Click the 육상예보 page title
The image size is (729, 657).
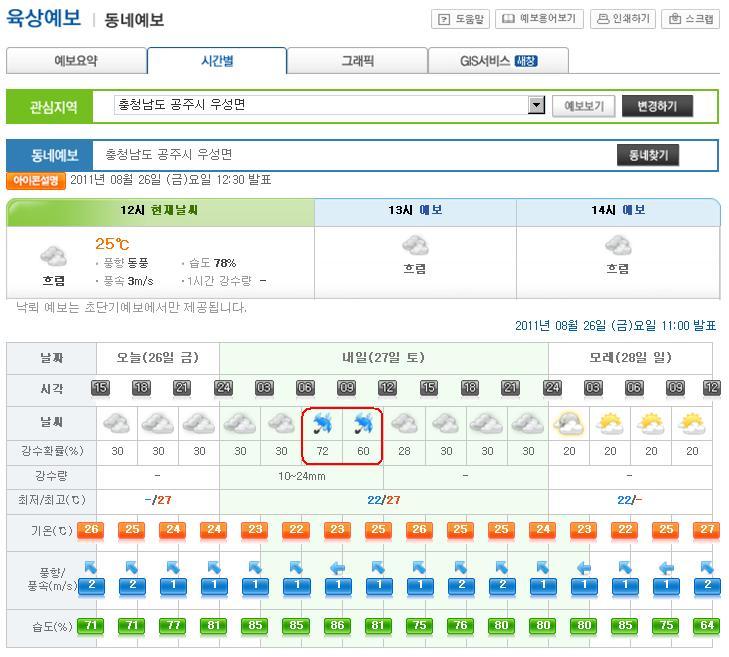tap(43, 19)
